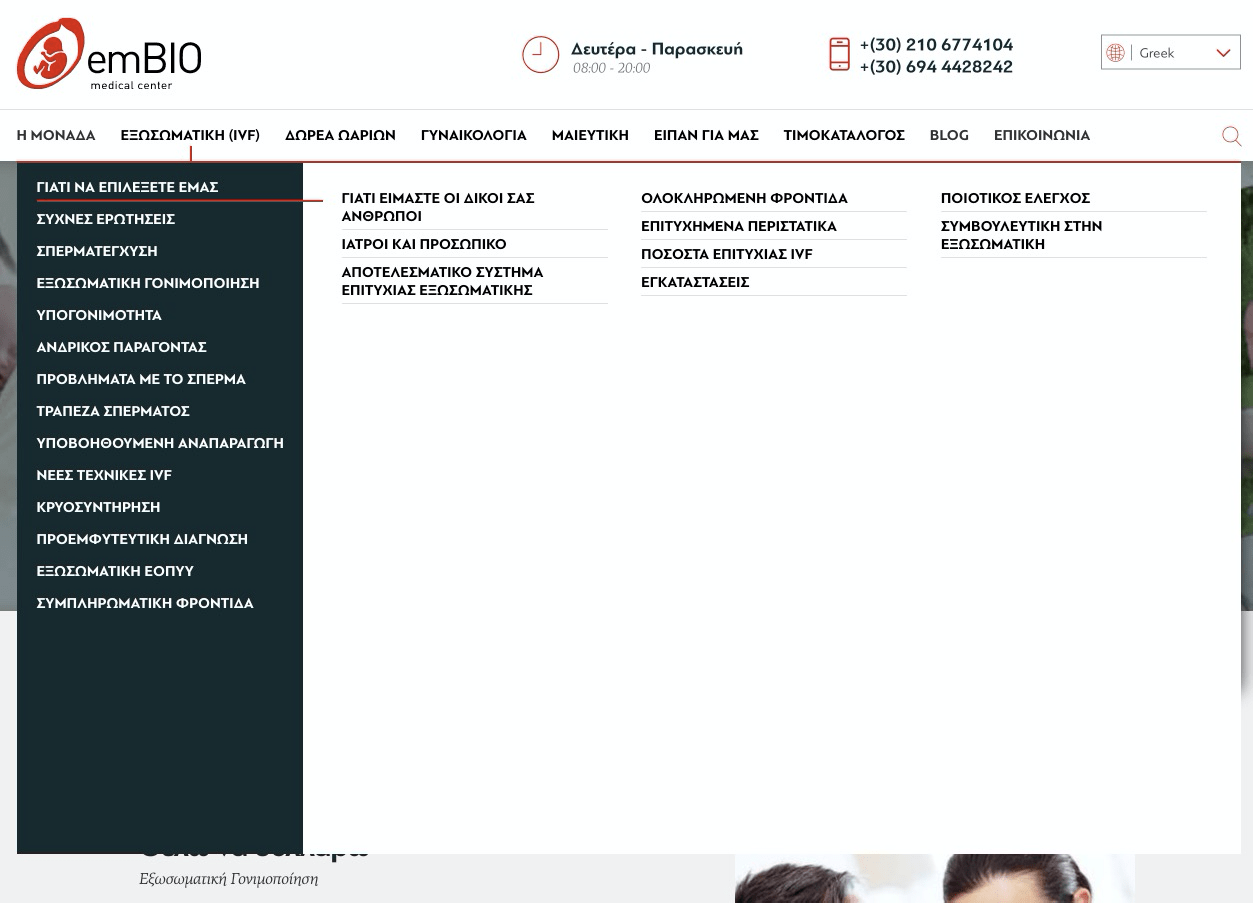Click the ΠΟΙΟΤΙΚΟΣ ΕΛΕΓΧΟΣ link

pos(1015,198)
